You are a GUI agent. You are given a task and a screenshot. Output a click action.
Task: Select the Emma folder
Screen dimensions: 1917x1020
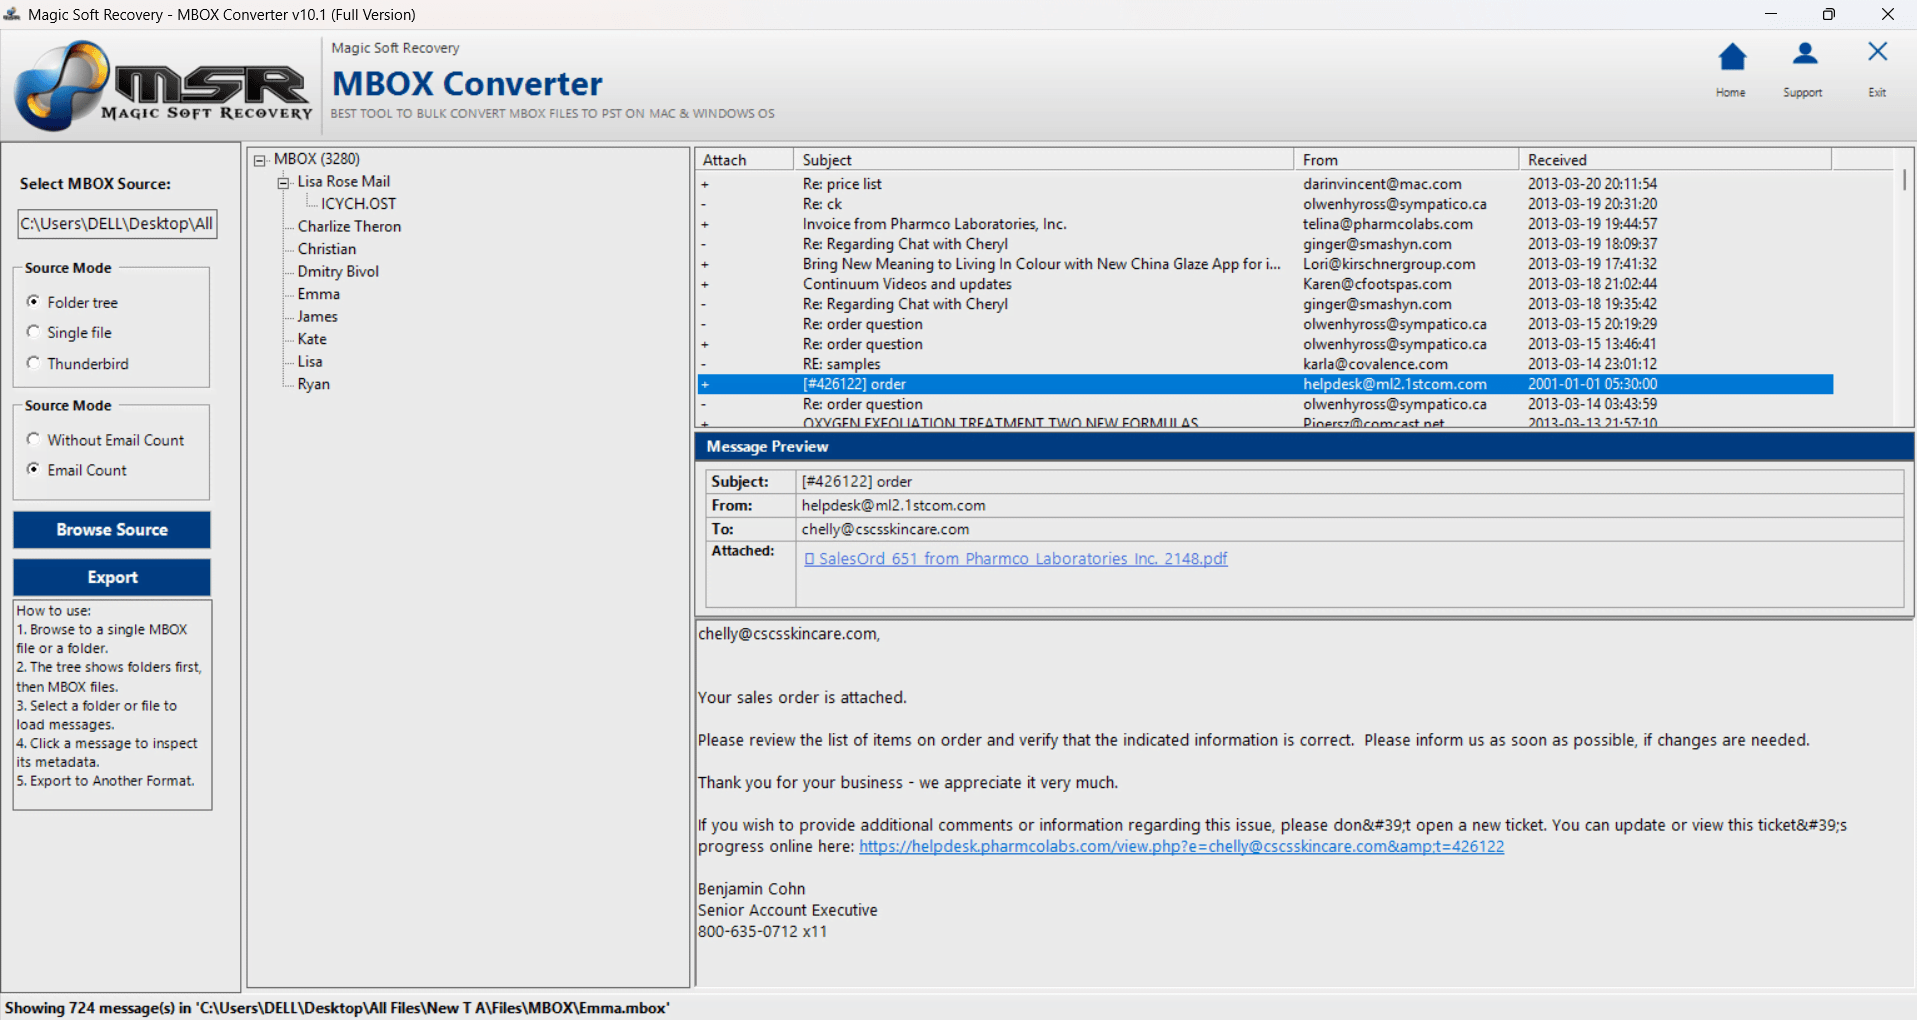click(x=318, y=294)
